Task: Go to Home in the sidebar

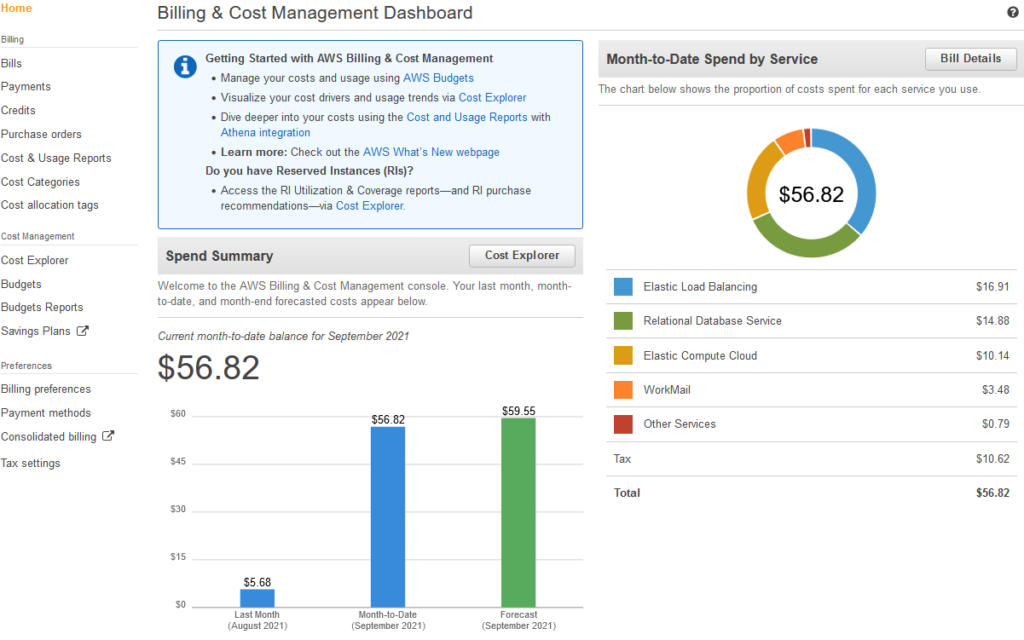Action: [x=16, y=8]
